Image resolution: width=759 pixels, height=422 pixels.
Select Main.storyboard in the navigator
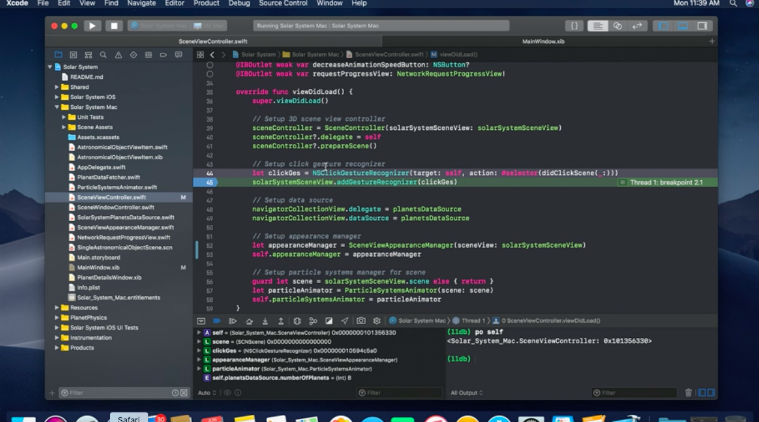point(98,257)
